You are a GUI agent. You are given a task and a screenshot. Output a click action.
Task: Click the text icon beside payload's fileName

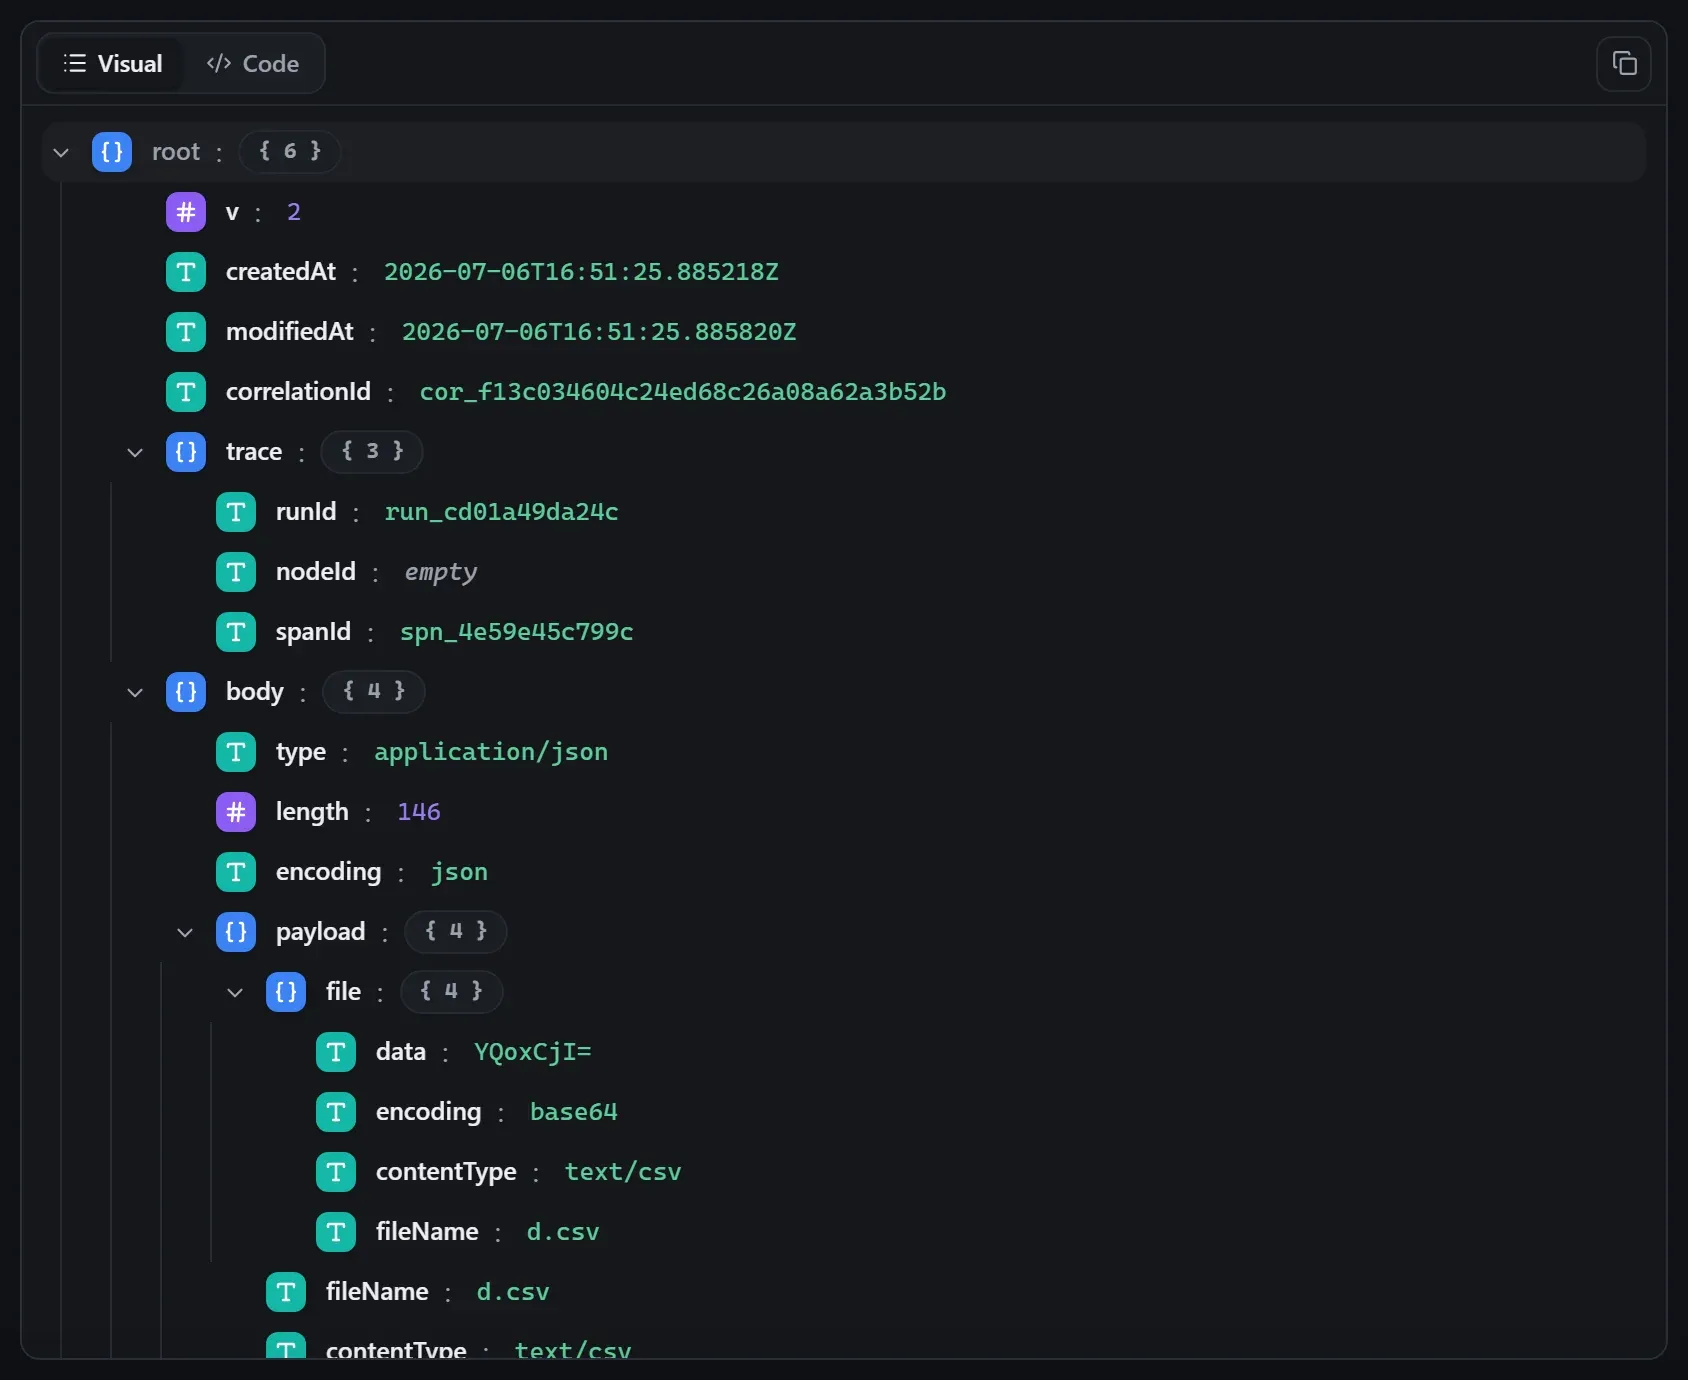point(286,1292)
